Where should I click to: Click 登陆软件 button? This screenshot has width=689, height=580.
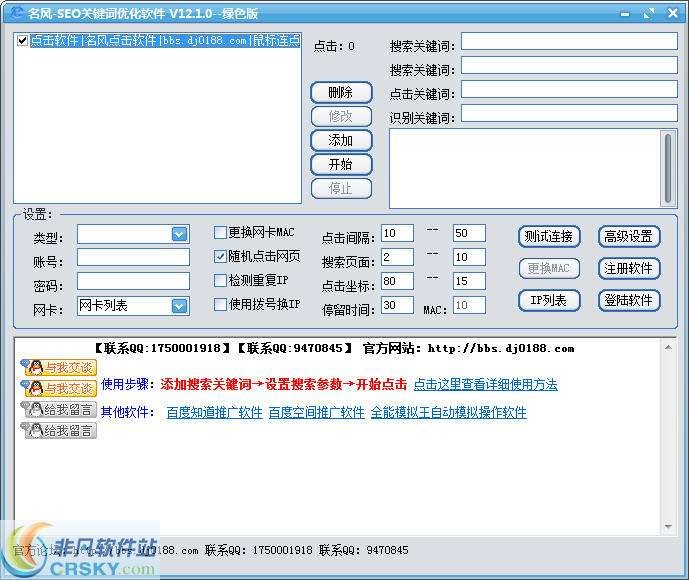[629, 301]
